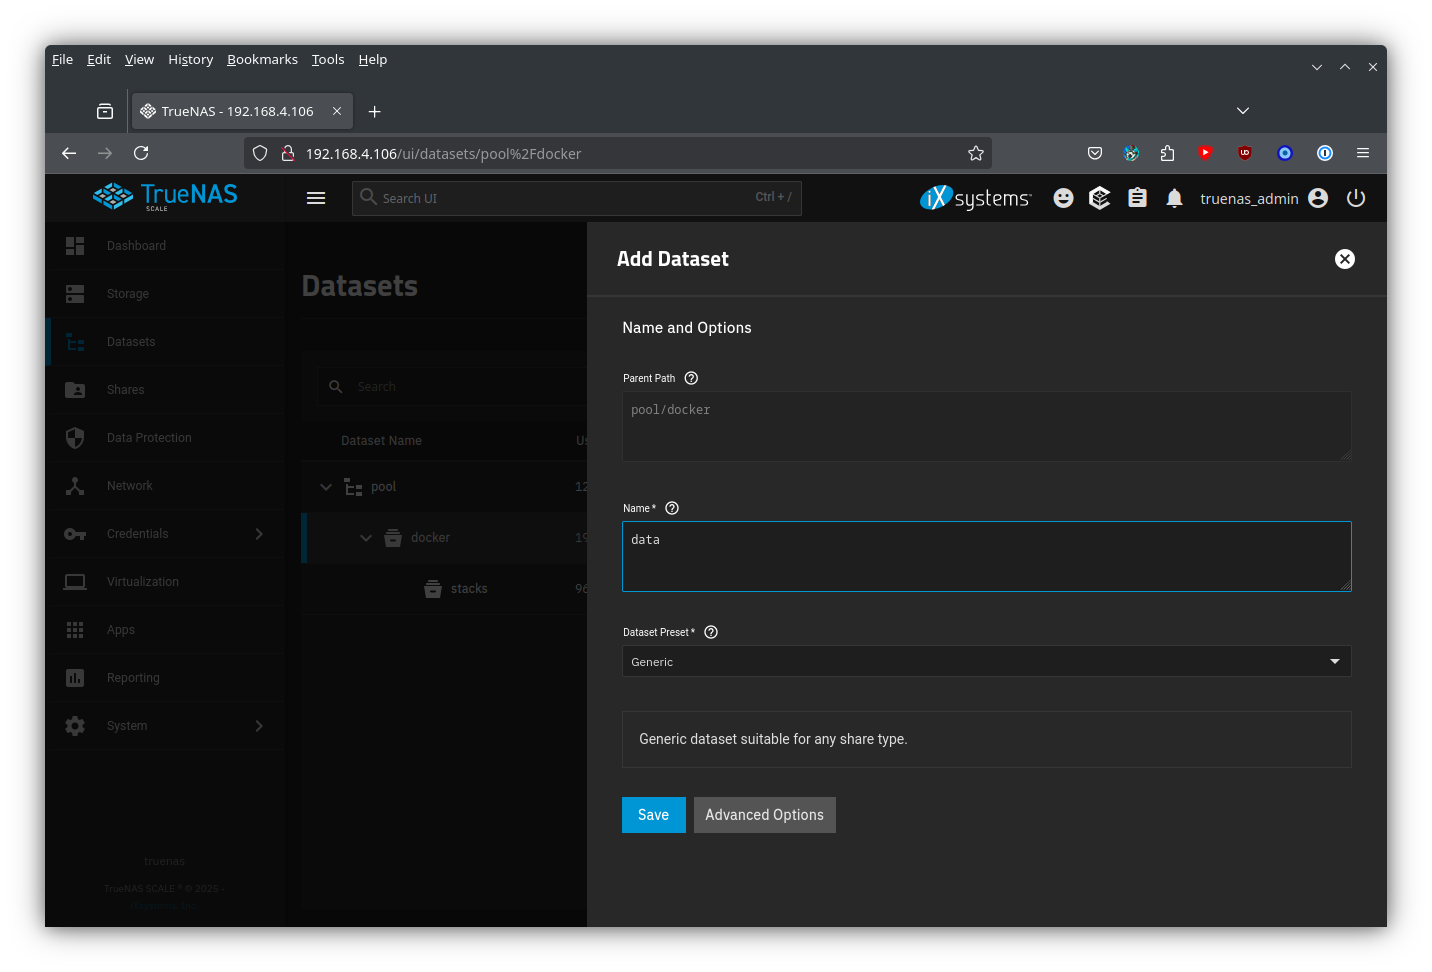
Task: Reload the current browser page
Action: tap(141, 153)
